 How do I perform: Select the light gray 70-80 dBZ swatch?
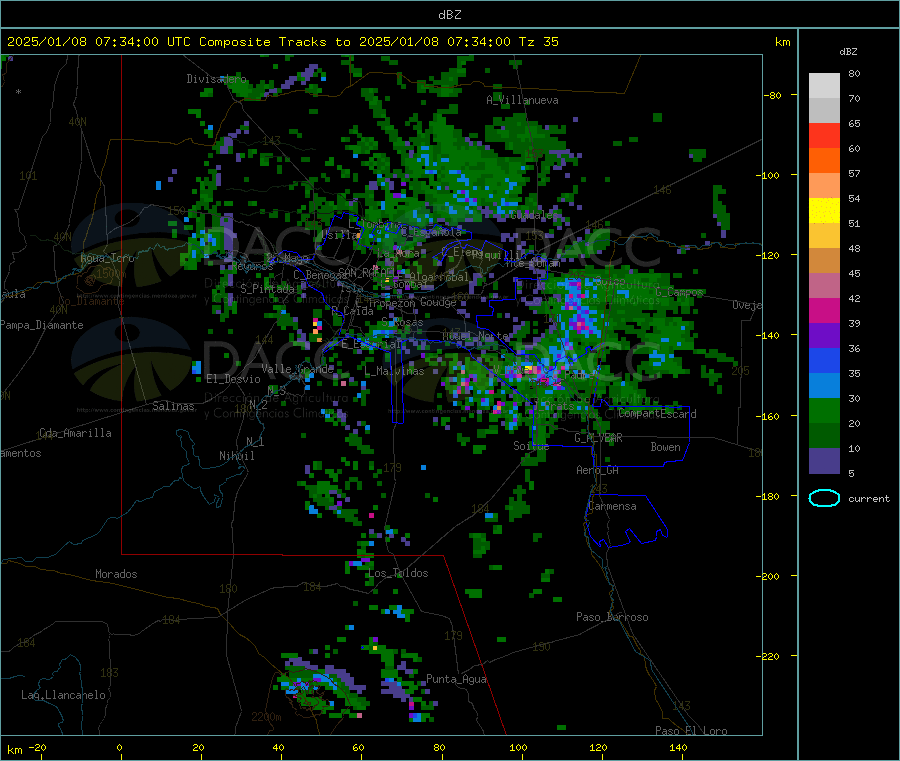pos(824,86)
